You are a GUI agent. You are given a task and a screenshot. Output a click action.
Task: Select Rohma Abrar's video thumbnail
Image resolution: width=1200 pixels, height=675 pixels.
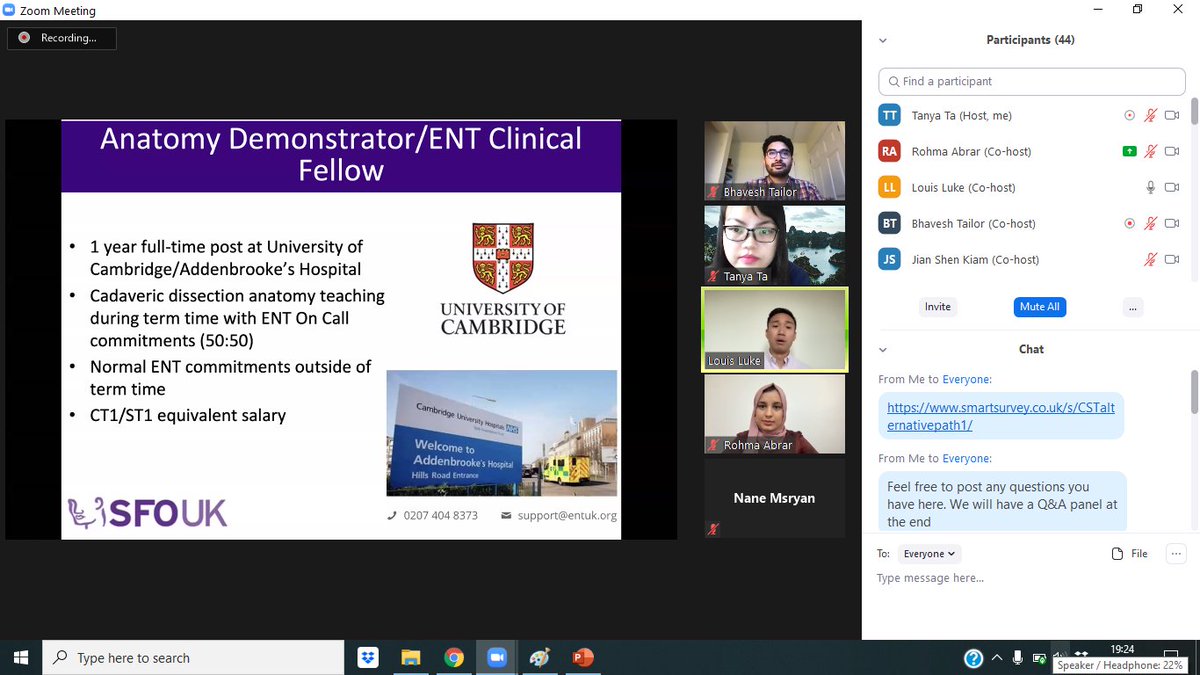[x=774, y=414]
